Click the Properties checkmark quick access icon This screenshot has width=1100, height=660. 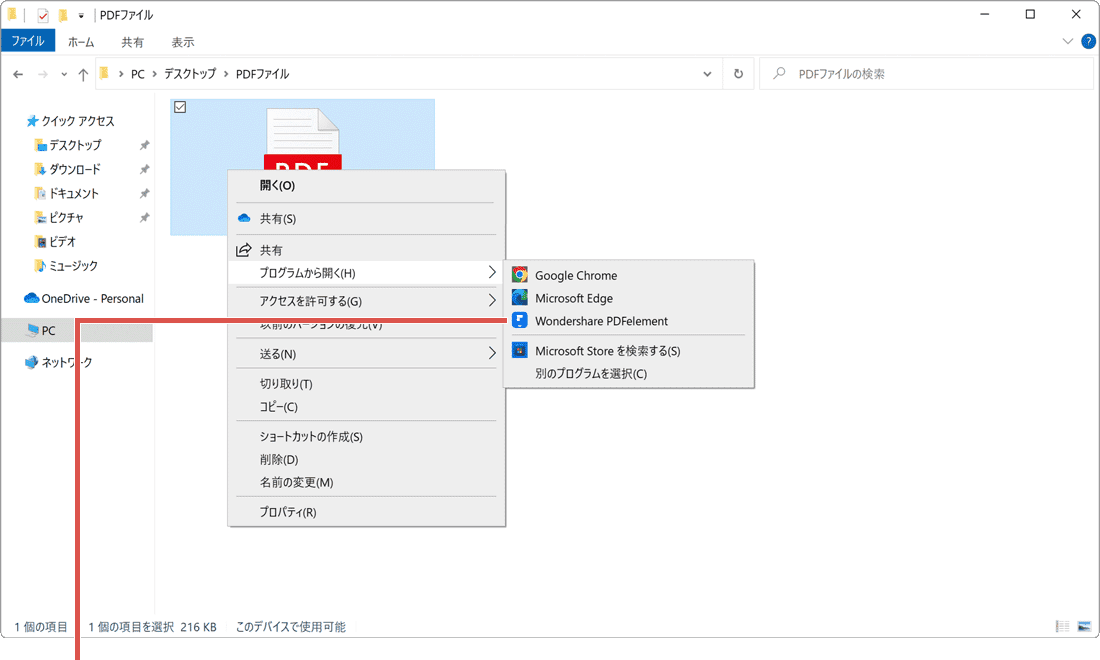[x=42, y=15]
